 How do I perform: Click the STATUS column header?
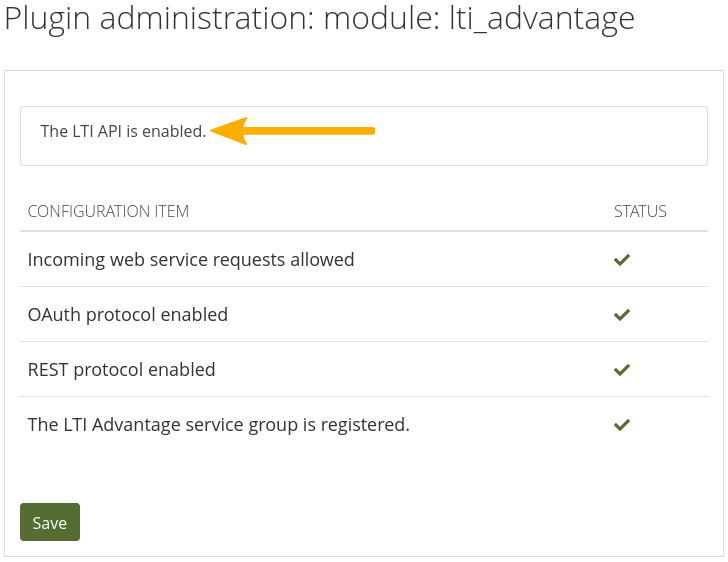pyautogui.click(x=640, y=212)
